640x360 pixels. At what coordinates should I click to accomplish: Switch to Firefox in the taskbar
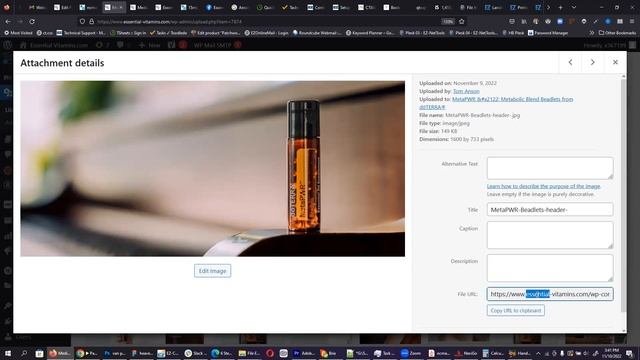coord(60,353)
